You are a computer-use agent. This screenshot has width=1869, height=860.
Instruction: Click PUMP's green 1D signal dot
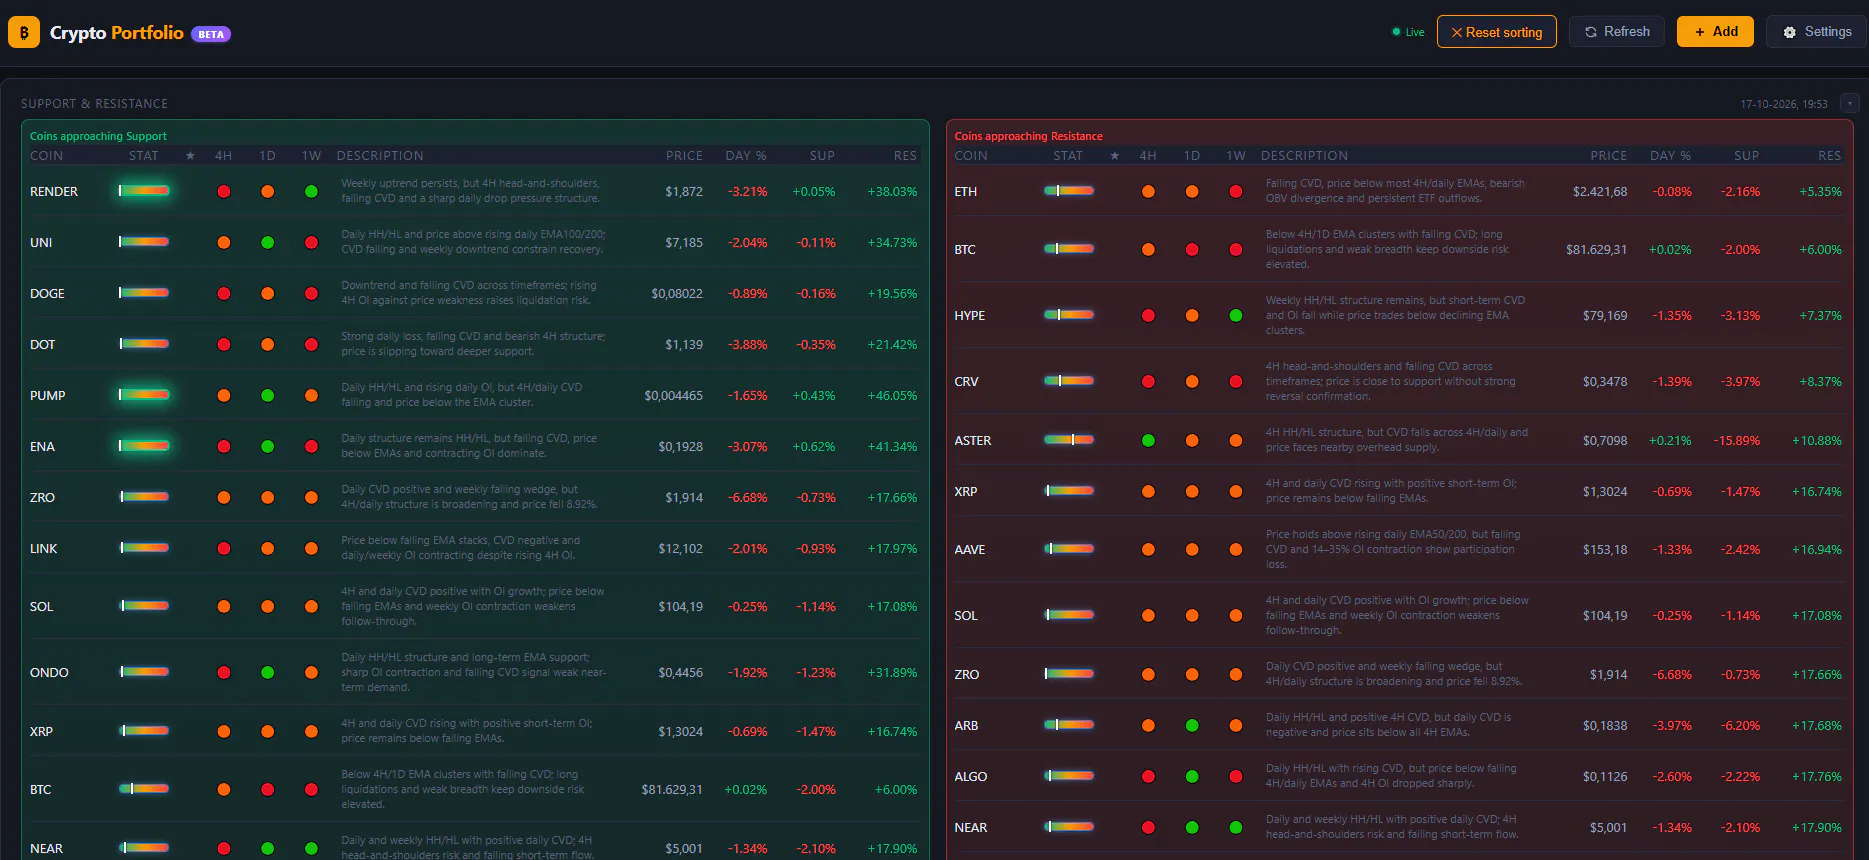point(267,395)
